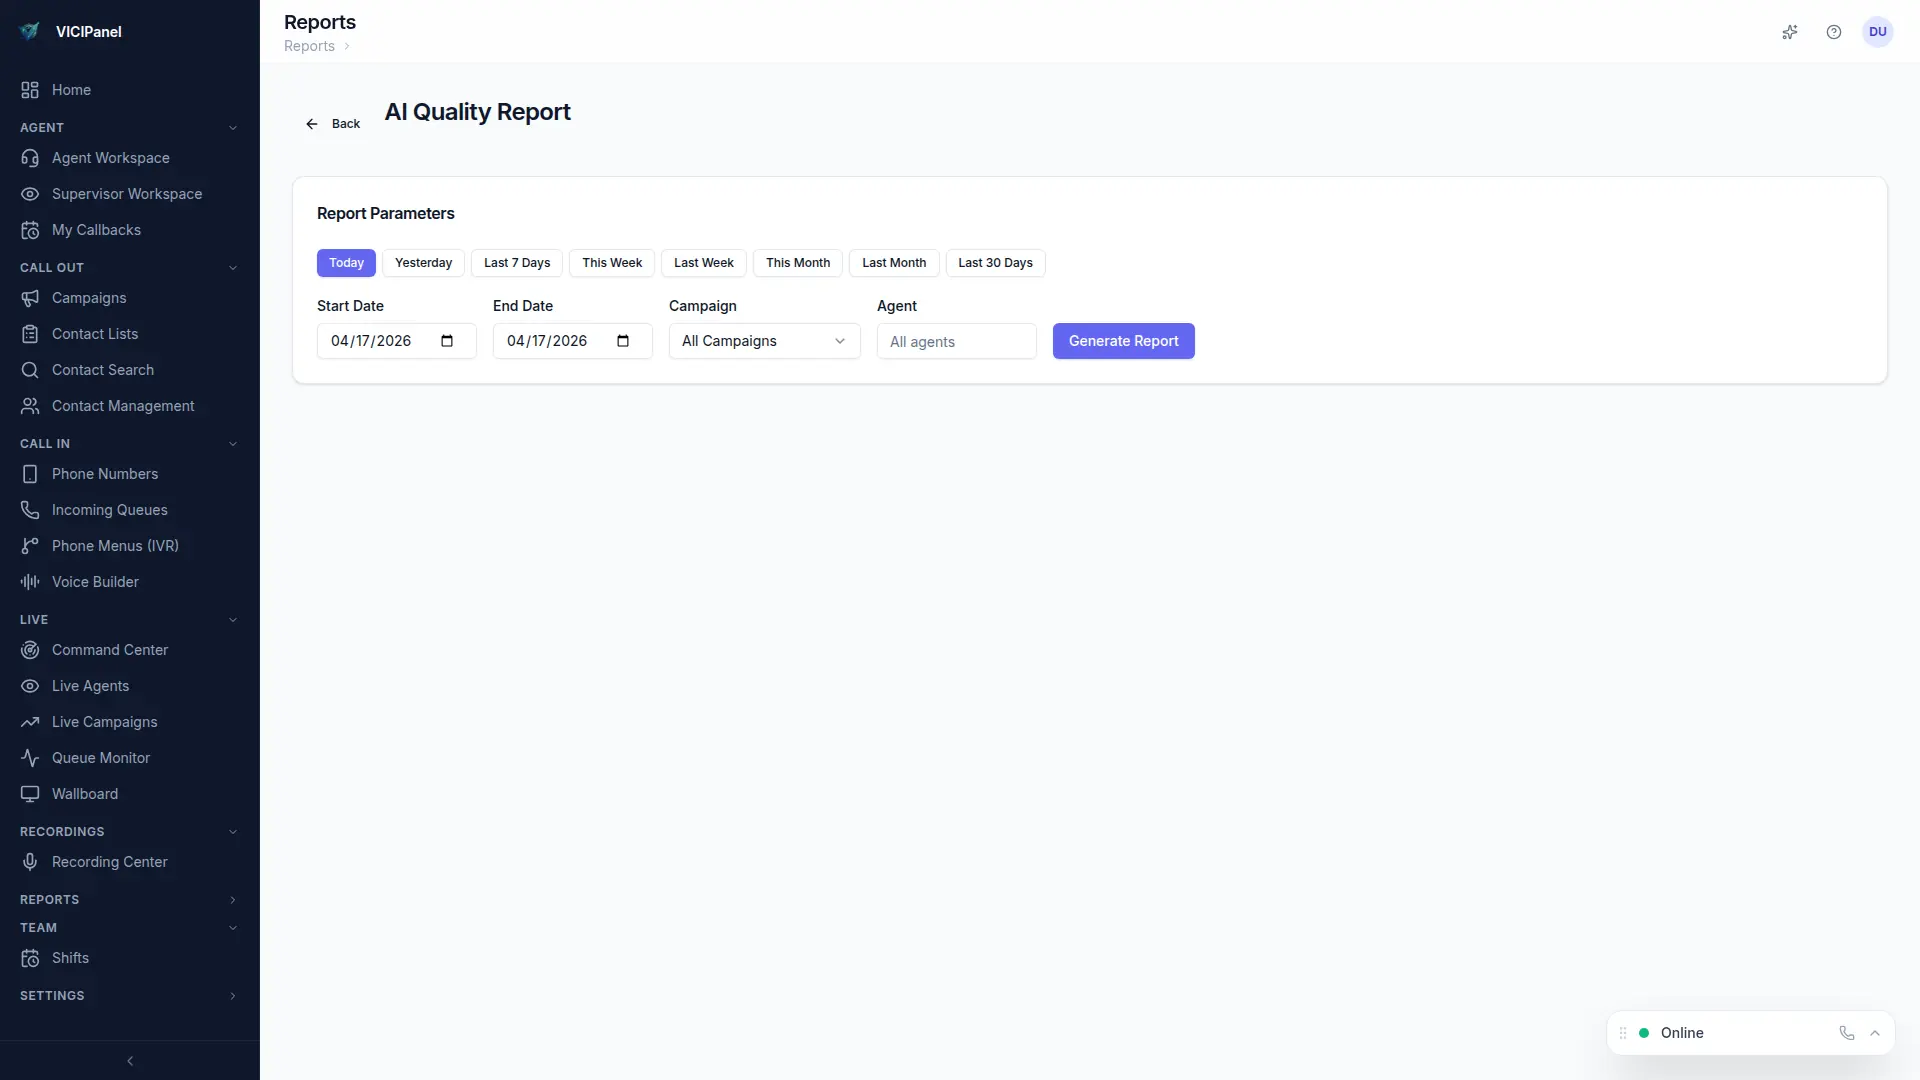This screenshot has width=1920, height=1080.
Task: Select the This Month date range
Action: pos(797,262)
